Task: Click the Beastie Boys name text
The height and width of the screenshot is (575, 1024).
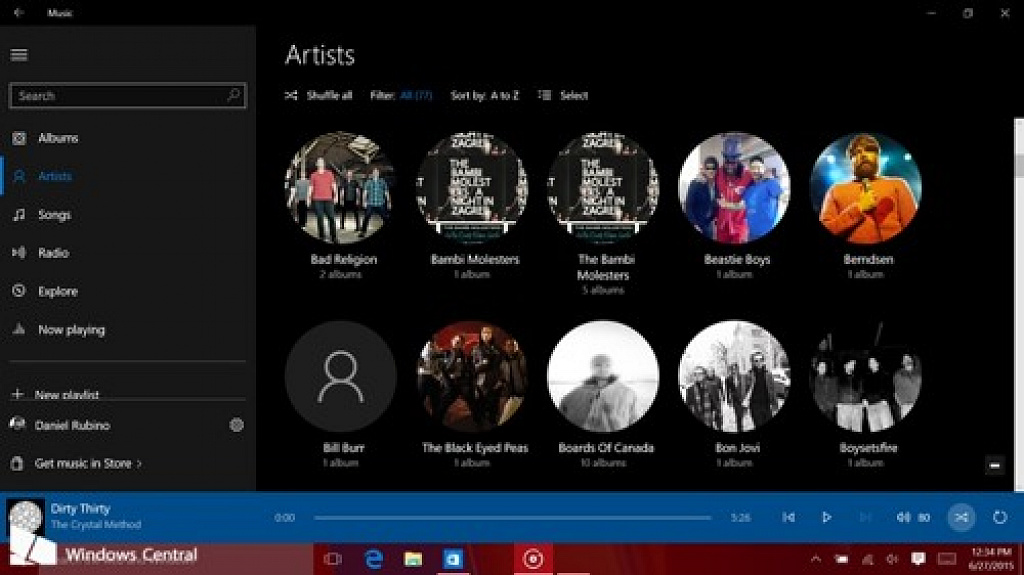Action: (x=737, y=259)
